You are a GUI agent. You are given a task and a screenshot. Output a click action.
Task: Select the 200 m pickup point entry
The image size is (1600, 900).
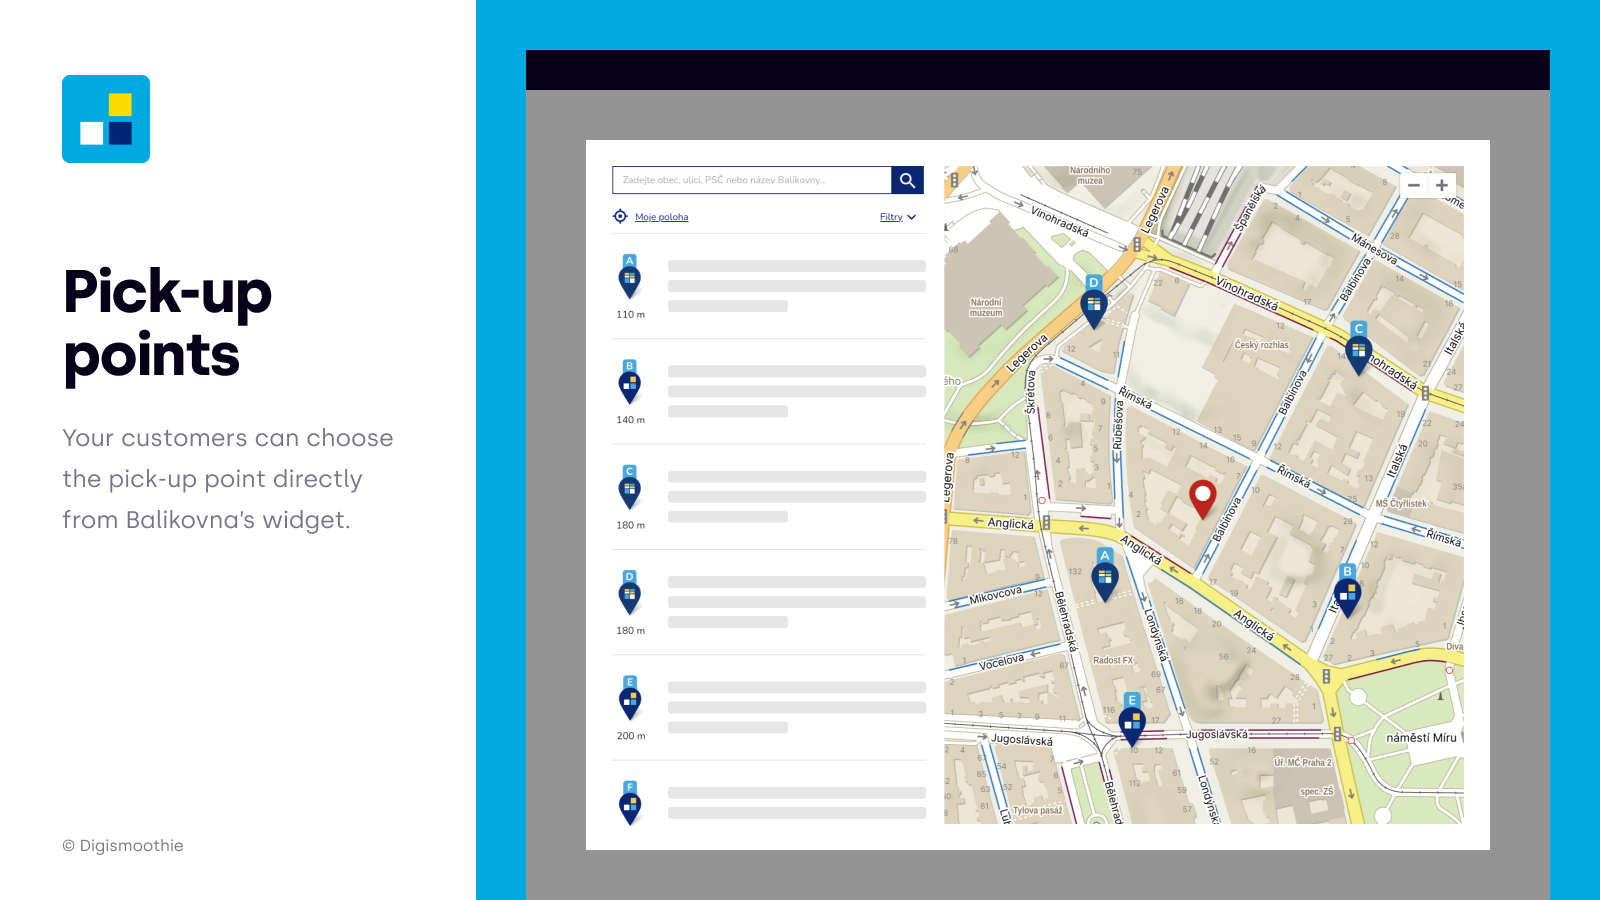(x=768, y=705)
